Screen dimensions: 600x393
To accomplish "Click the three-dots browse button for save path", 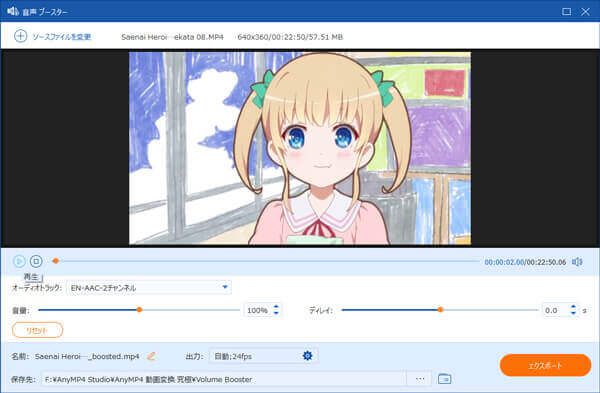I will pyautogui.click(x=420, y=379).
